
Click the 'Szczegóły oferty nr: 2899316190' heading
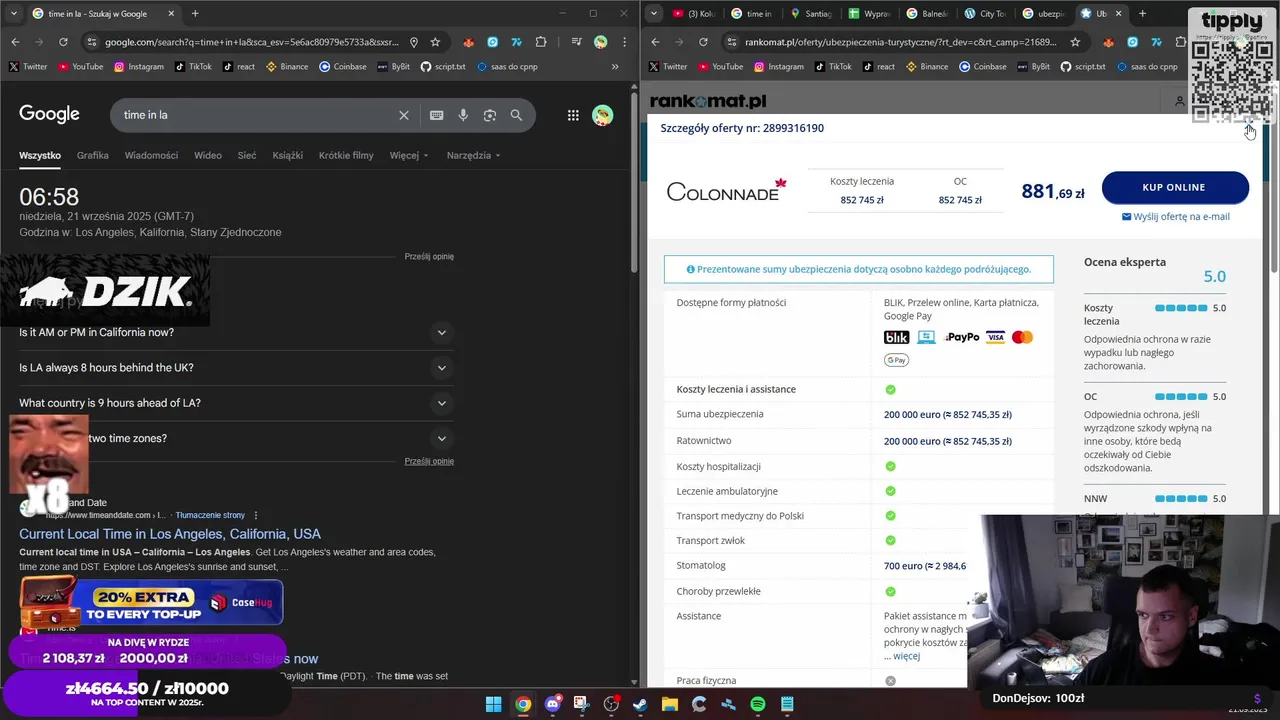(x=742, y=128)
